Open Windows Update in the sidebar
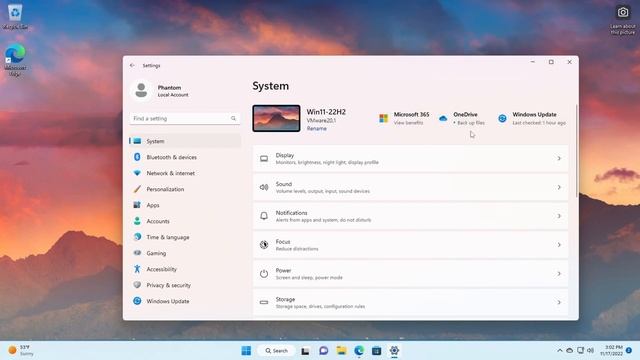 coord(185,301)
